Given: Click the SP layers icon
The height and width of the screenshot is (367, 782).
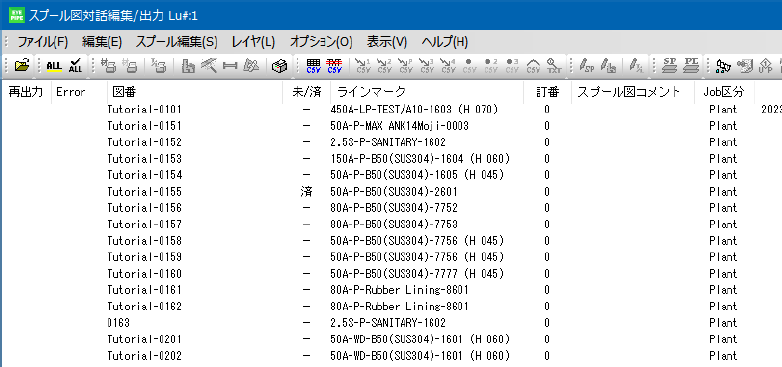Looking at the screenshot, I should [x=670, y=66].
